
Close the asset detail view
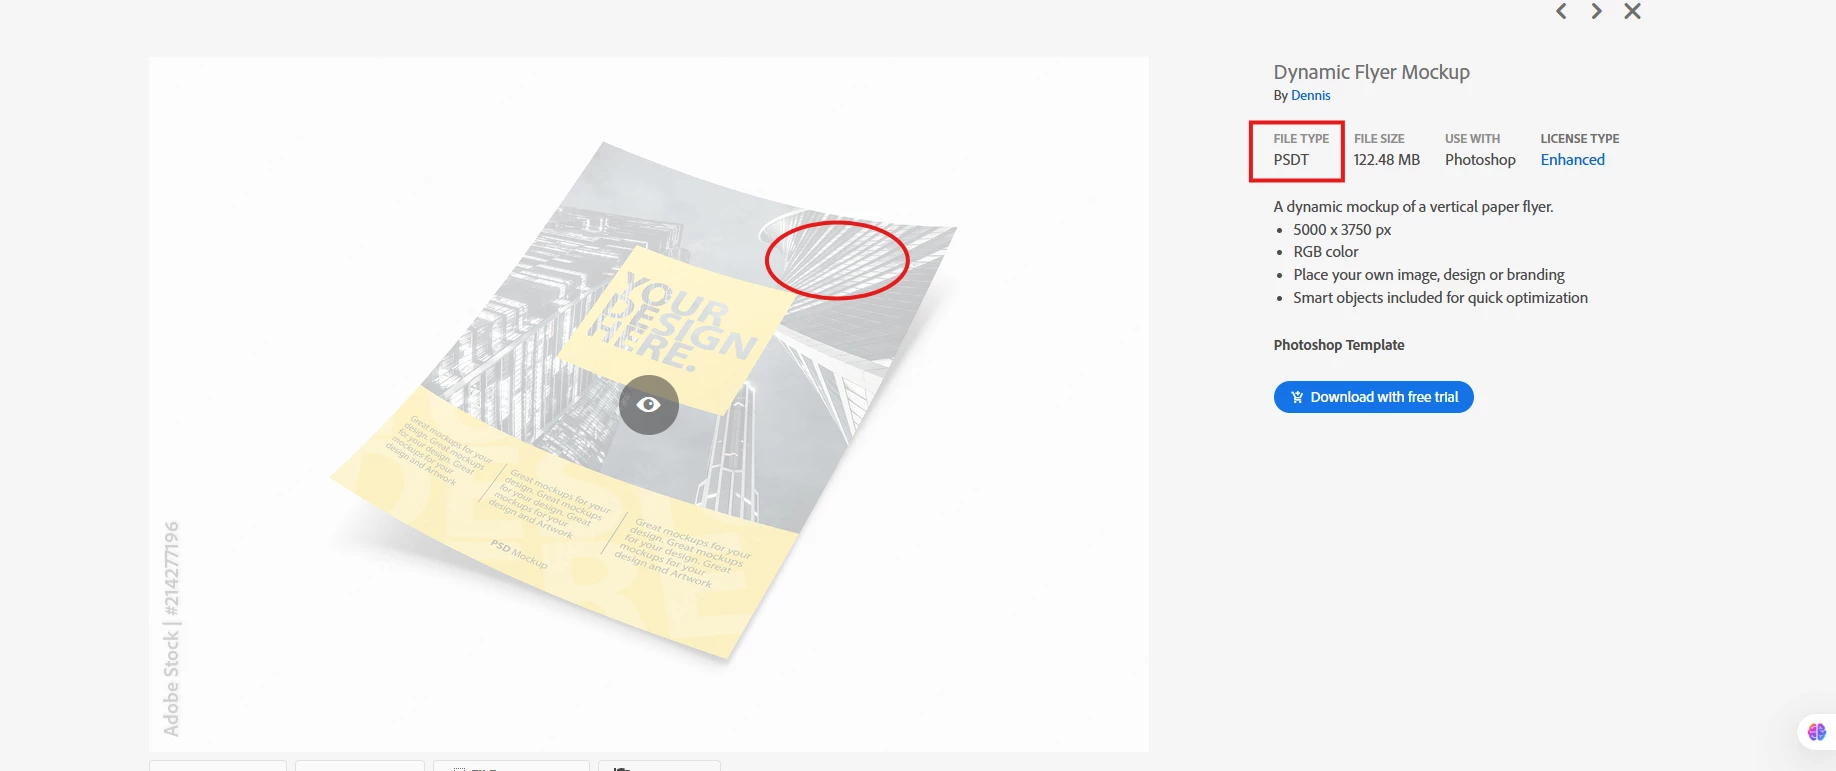pos(1632,11)
